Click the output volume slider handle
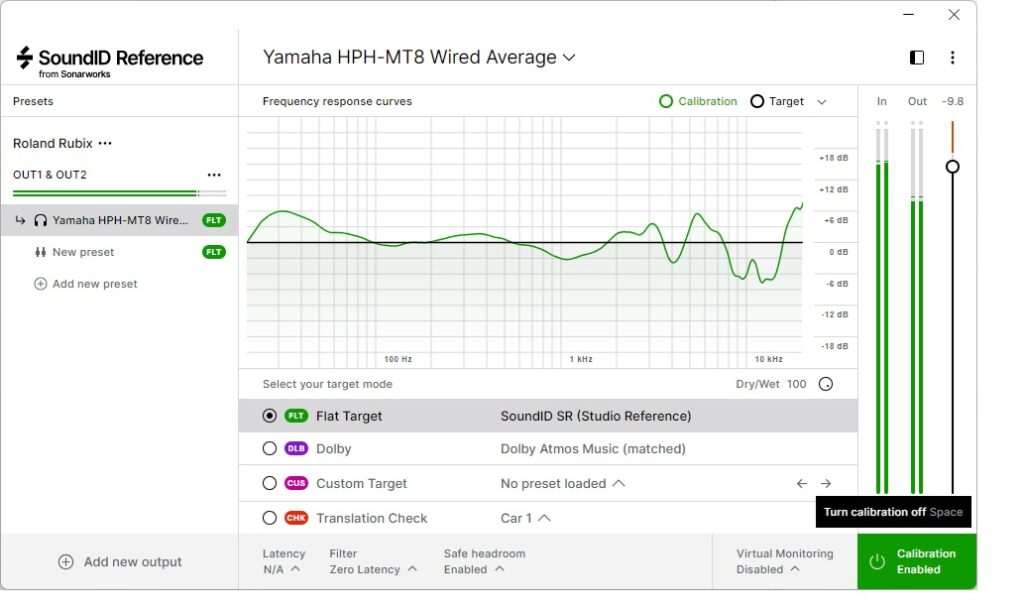The height and width of the screenshot is (611, 1024). tap(952, 167)
